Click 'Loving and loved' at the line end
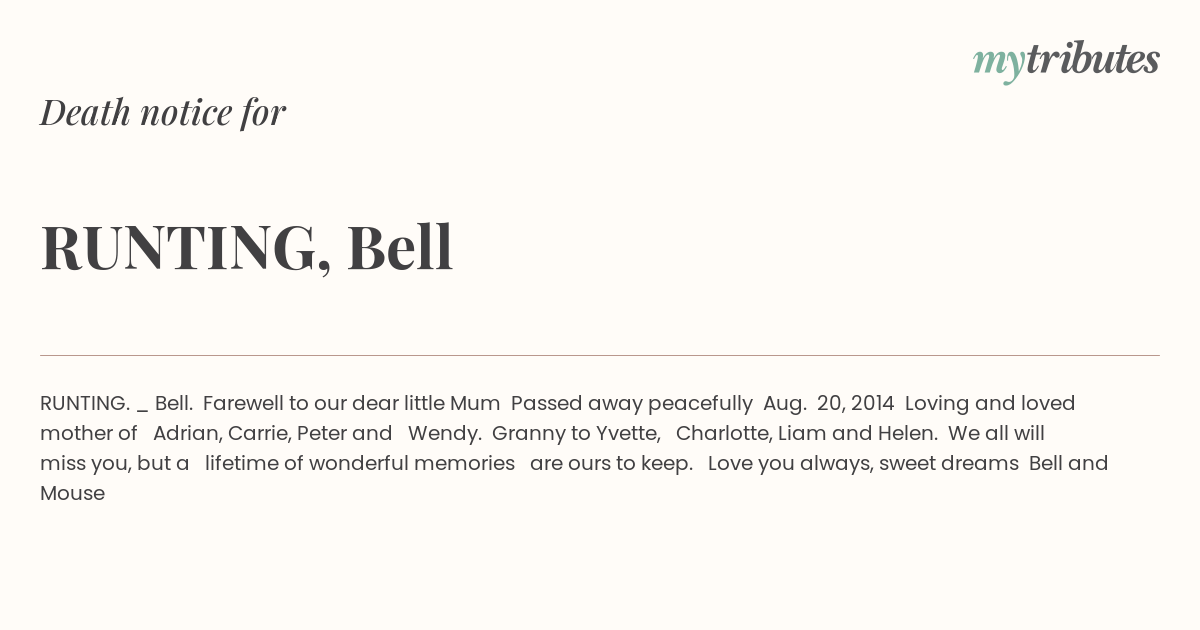1200x630 pixels. click(990, 404)
